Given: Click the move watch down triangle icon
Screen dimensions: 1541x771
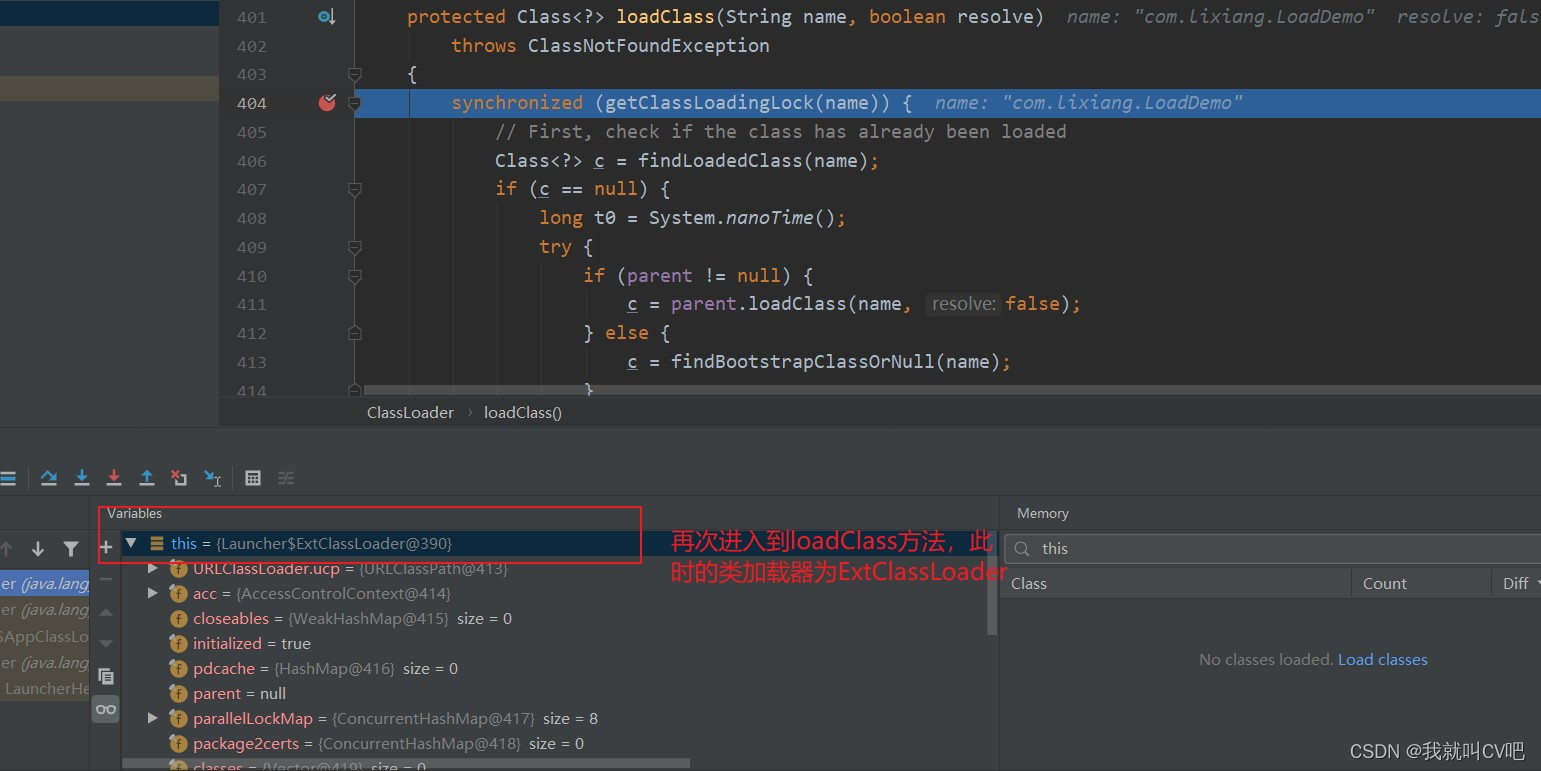Looking at the screenshot, I should tap(106, 643).
